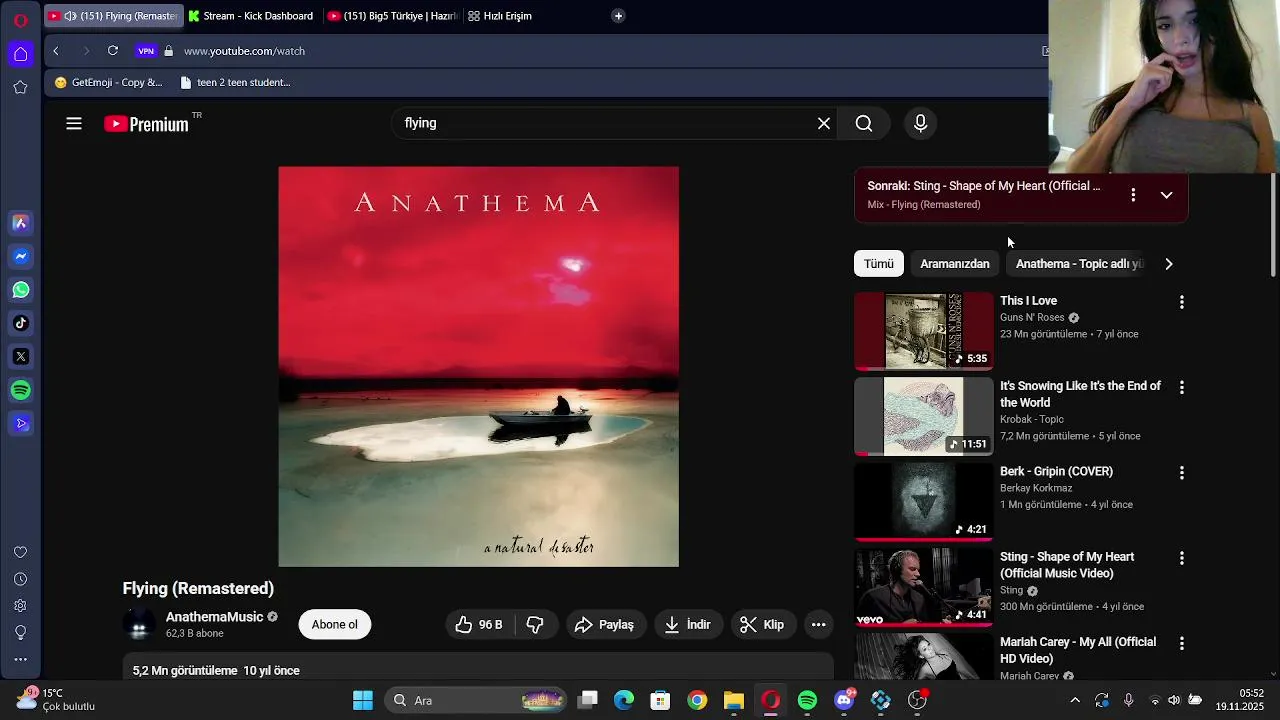Share the video with Paylaş
Image resolution: width=1280 pixels, height=720 pixels.
tap(605, 624)
